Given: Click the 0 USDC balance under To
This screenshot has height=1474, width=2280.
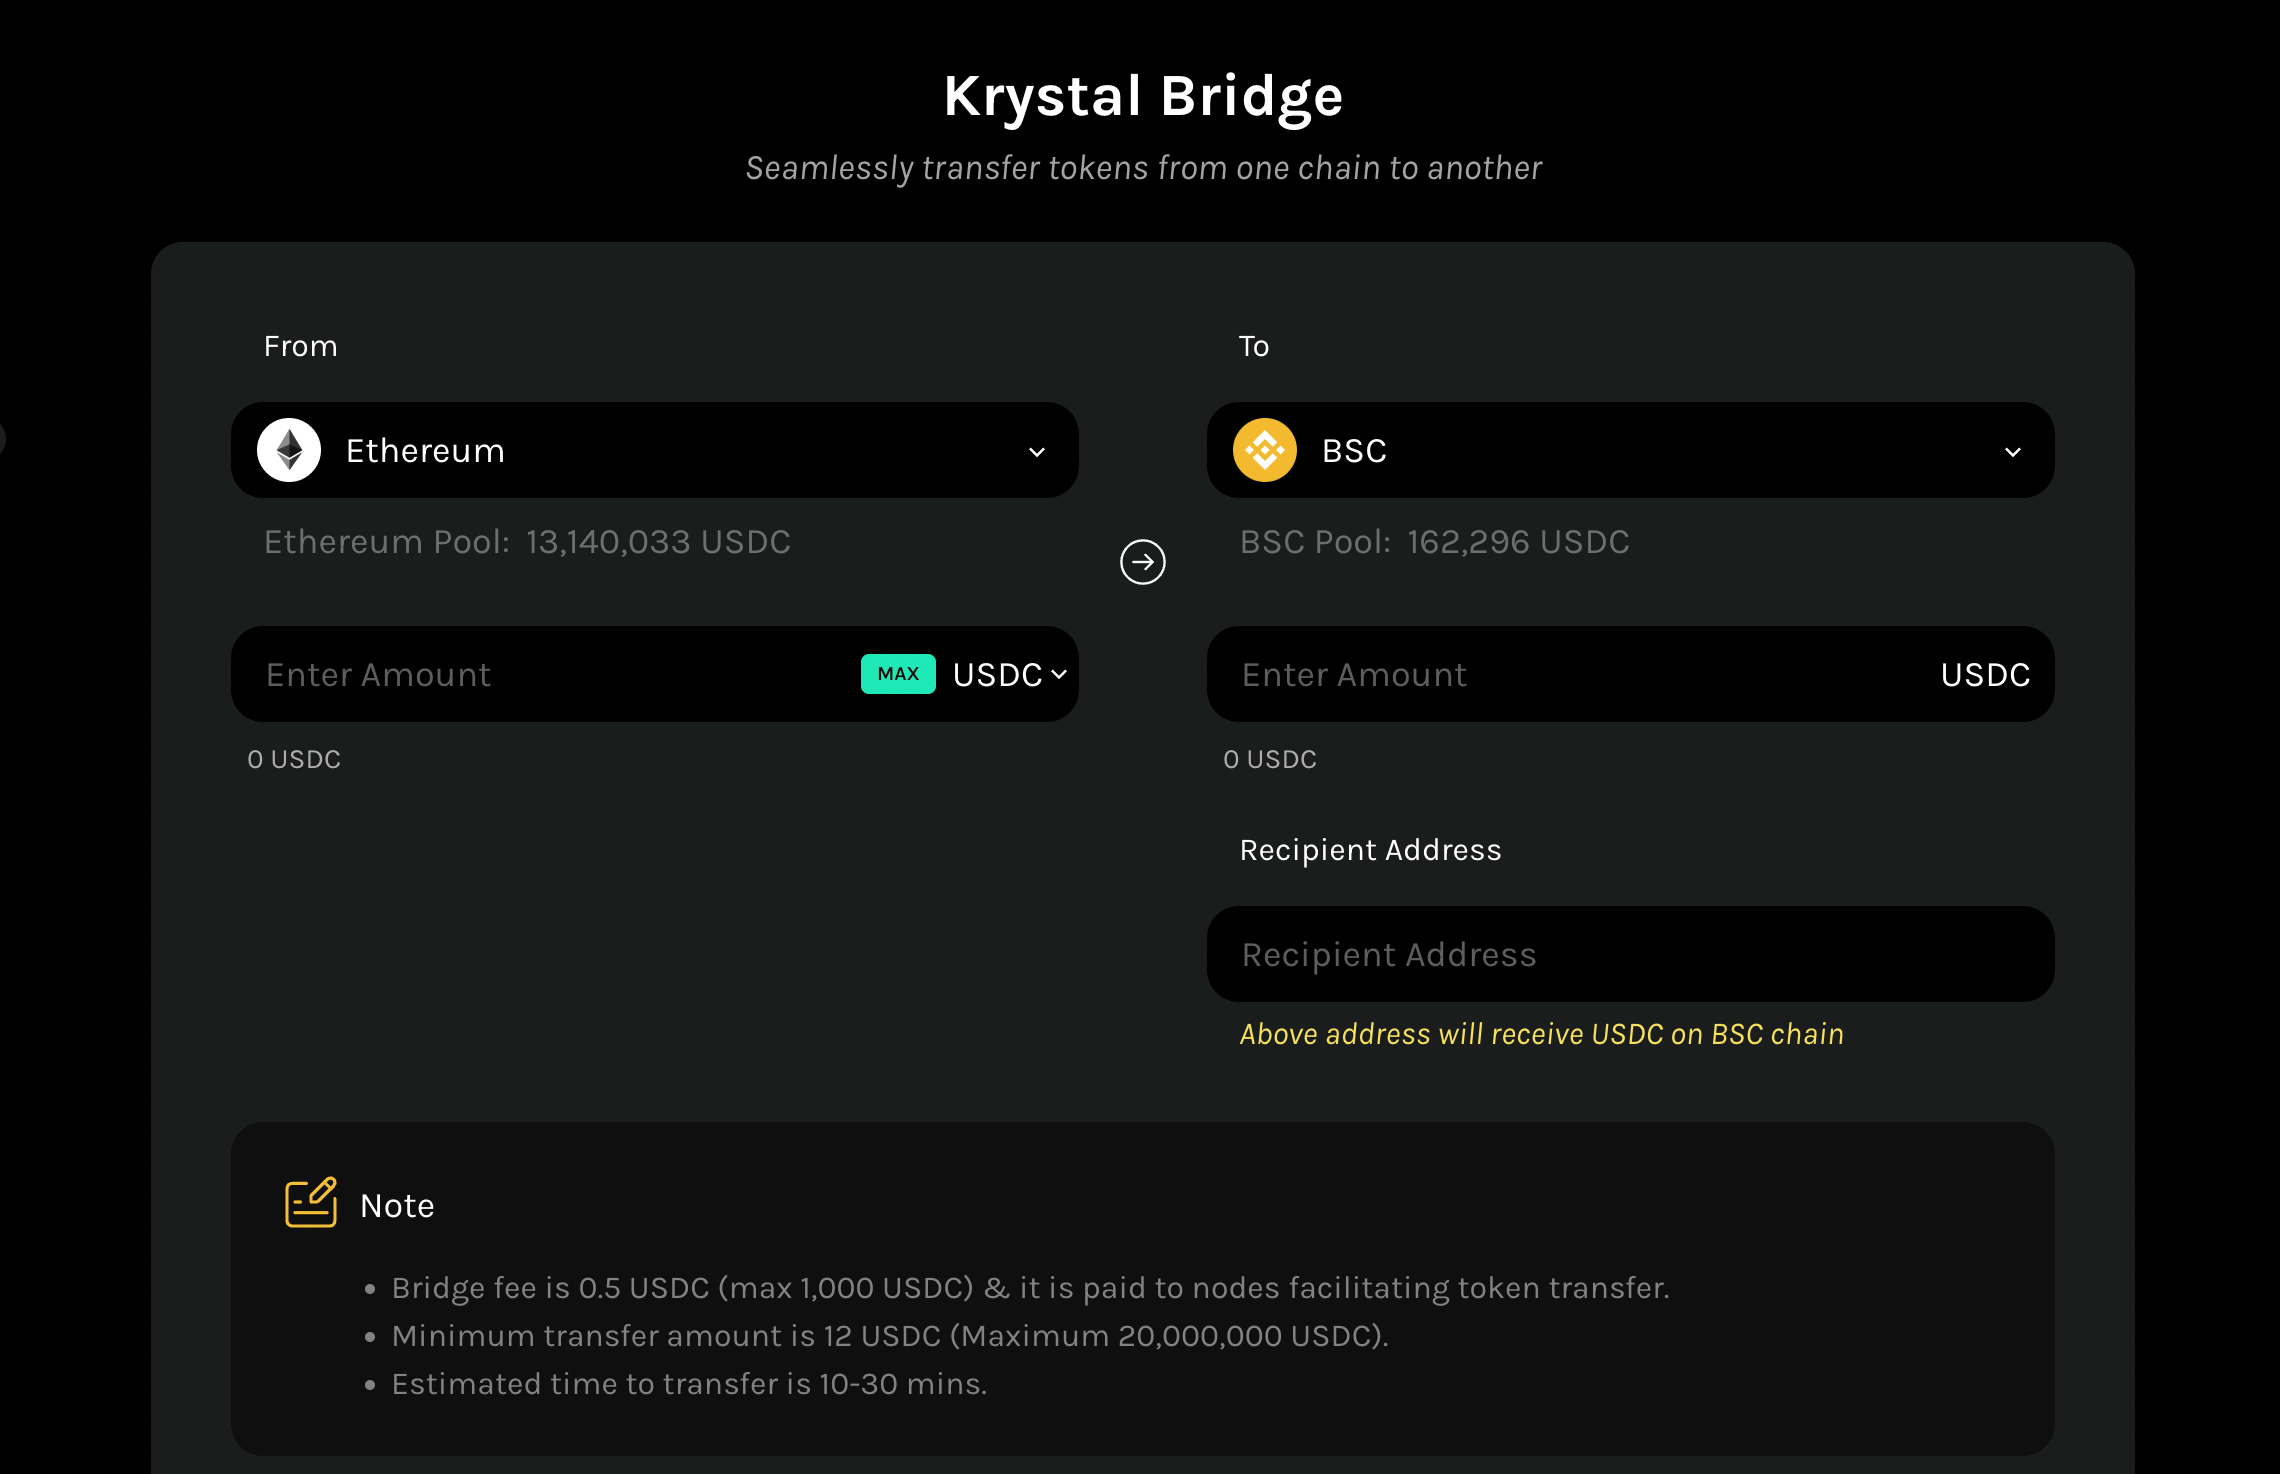Looking at the screenshot, I should point(1270,759).
